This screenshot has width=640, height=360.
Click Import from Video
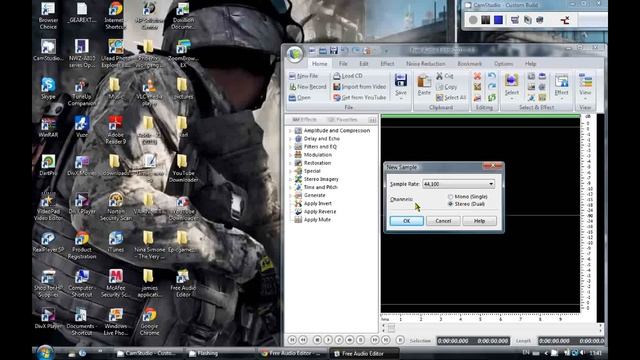359,87
